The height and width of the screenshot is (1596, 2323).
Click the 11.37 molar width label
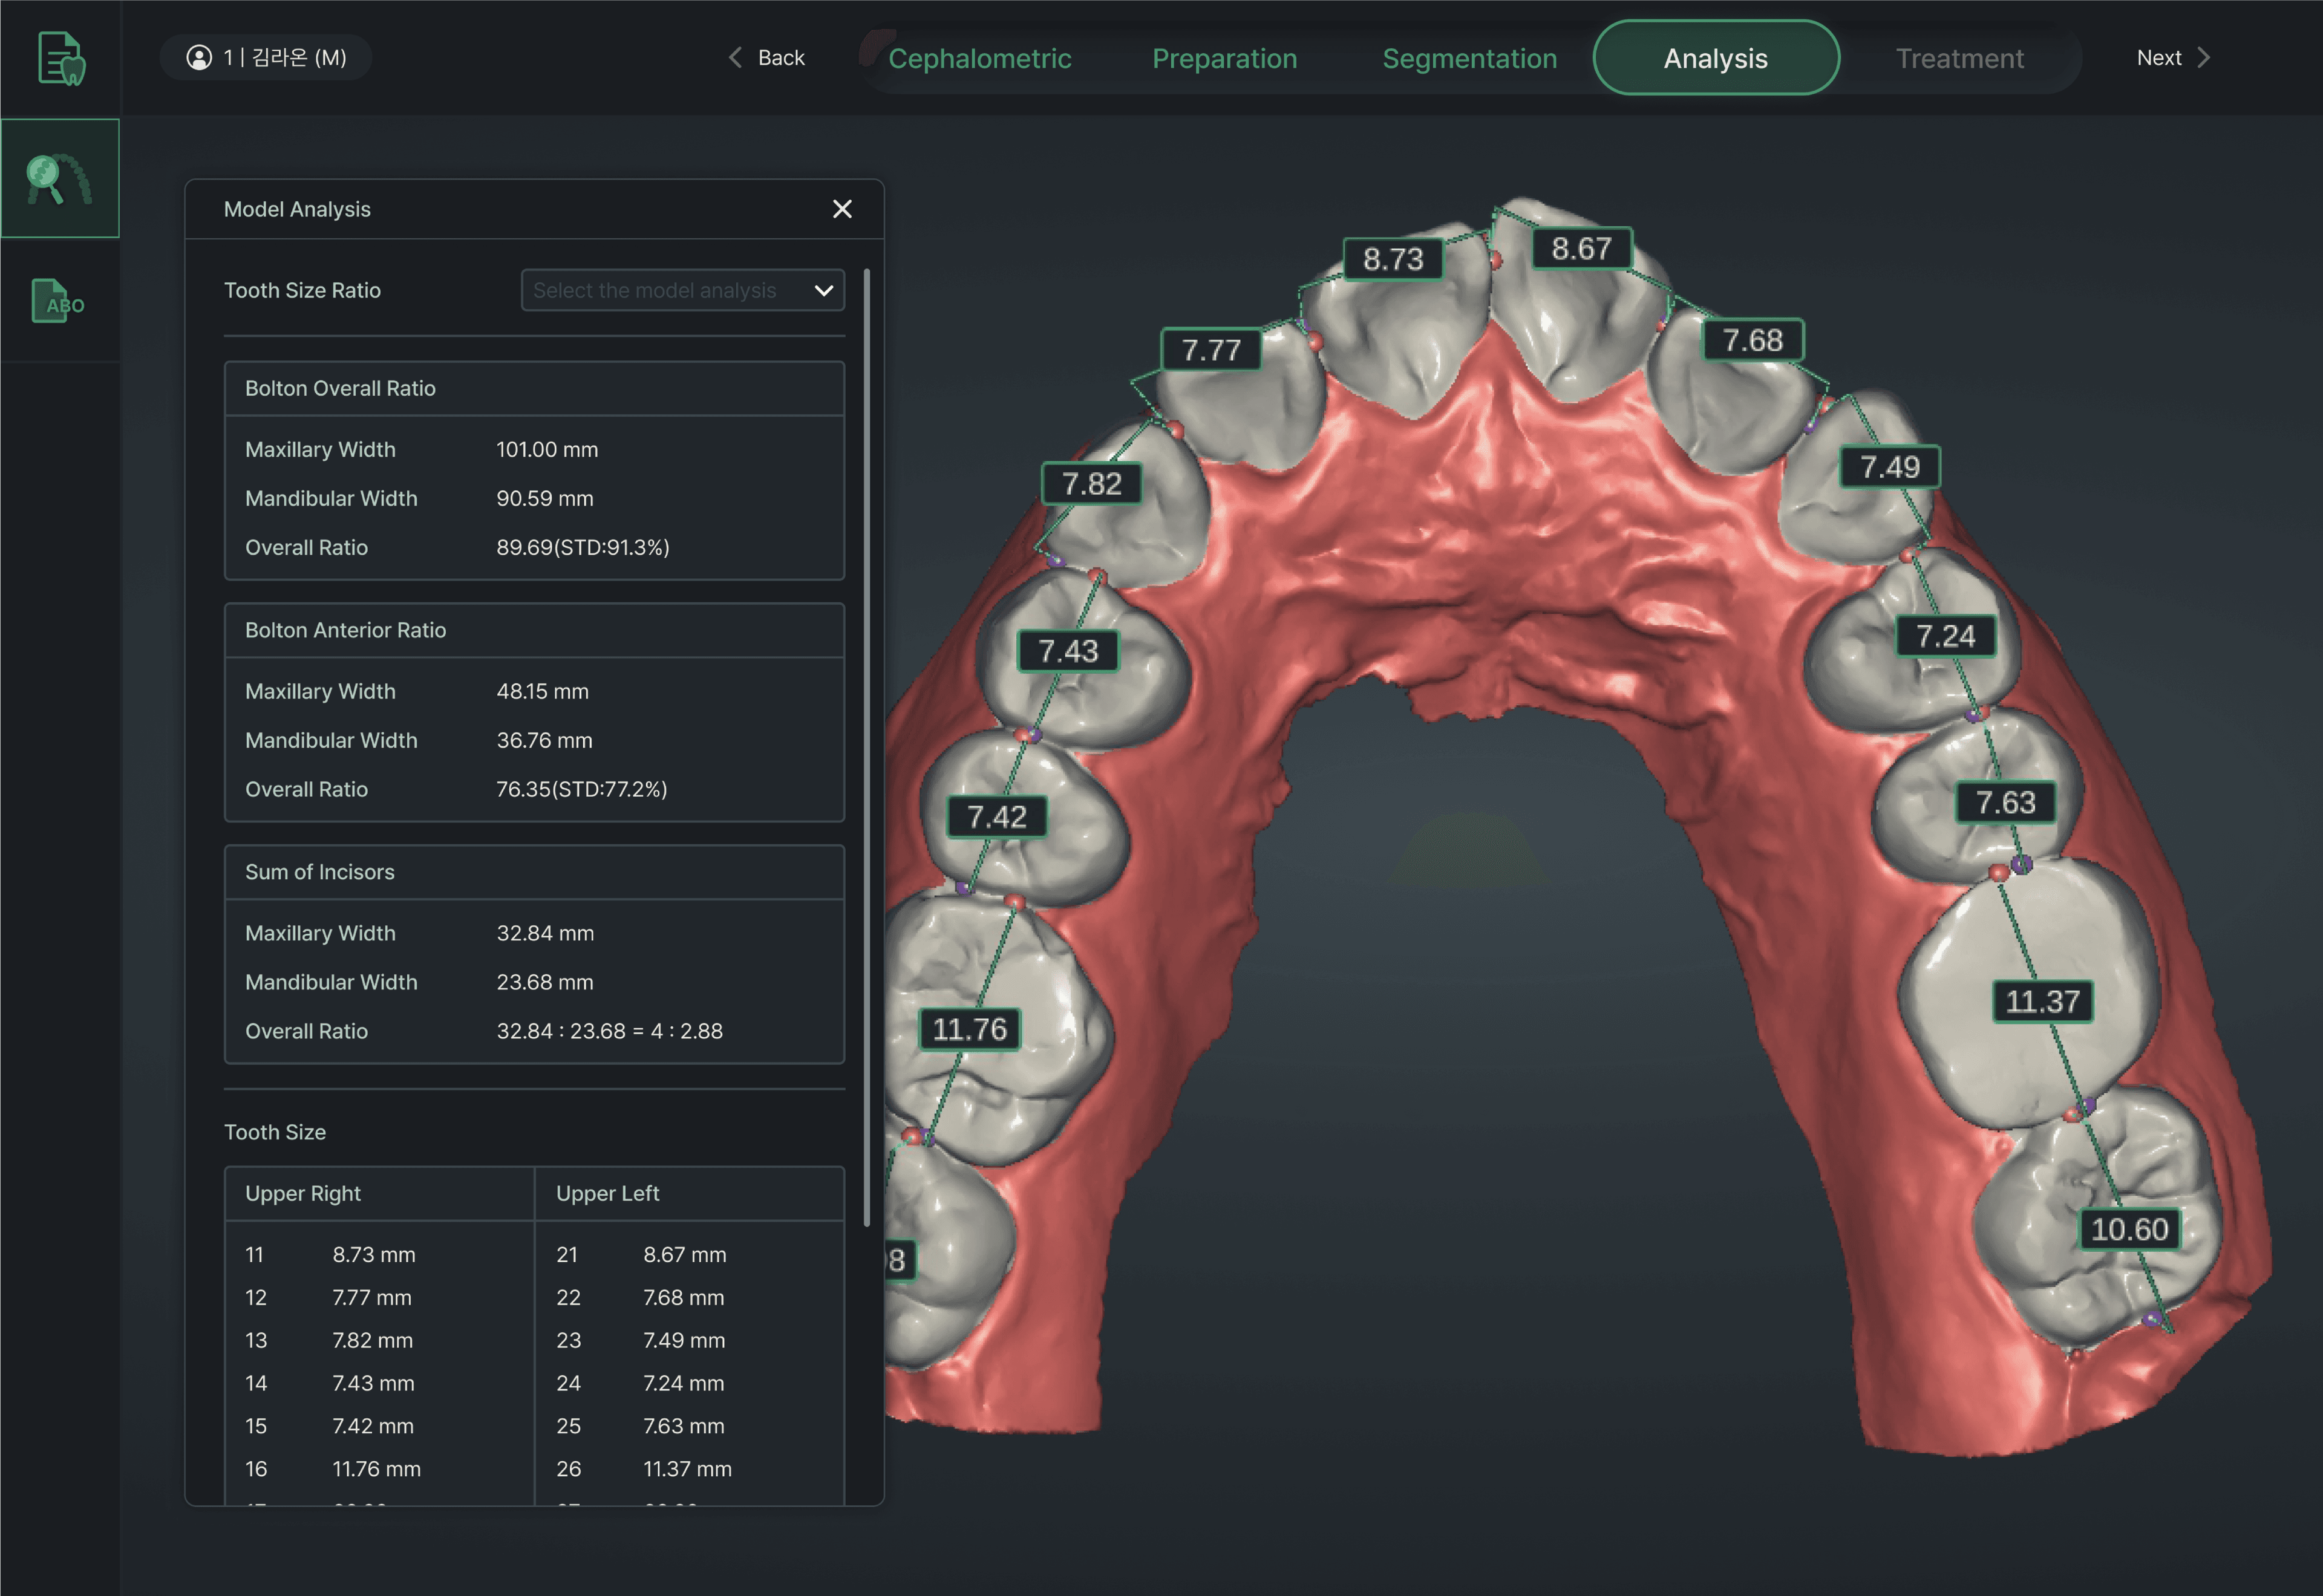click(x=2043, y=1001)
